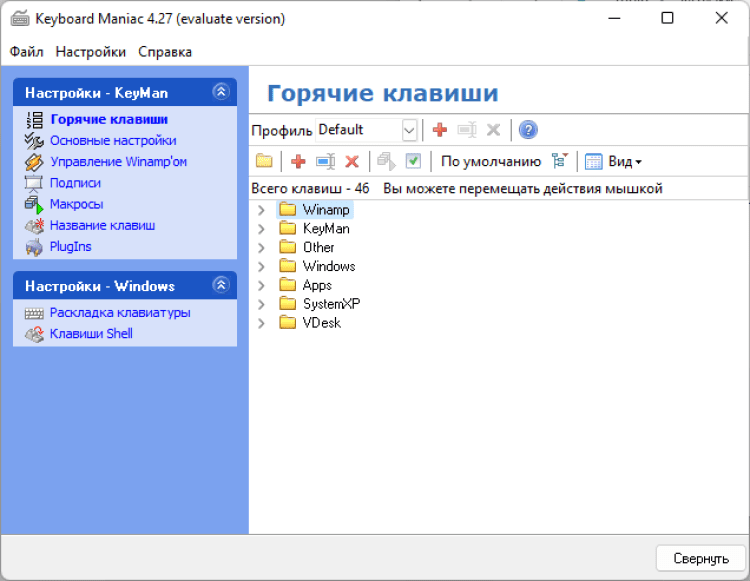The height and width of the screenshot is (581, 750).
Task: Click the Свернуть button
Action: [700, 558]
